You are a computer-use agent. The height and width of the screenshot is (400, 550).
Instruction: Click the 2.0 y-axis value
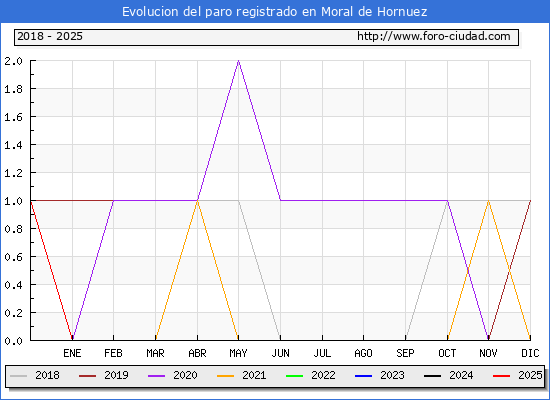click(13, 61)
